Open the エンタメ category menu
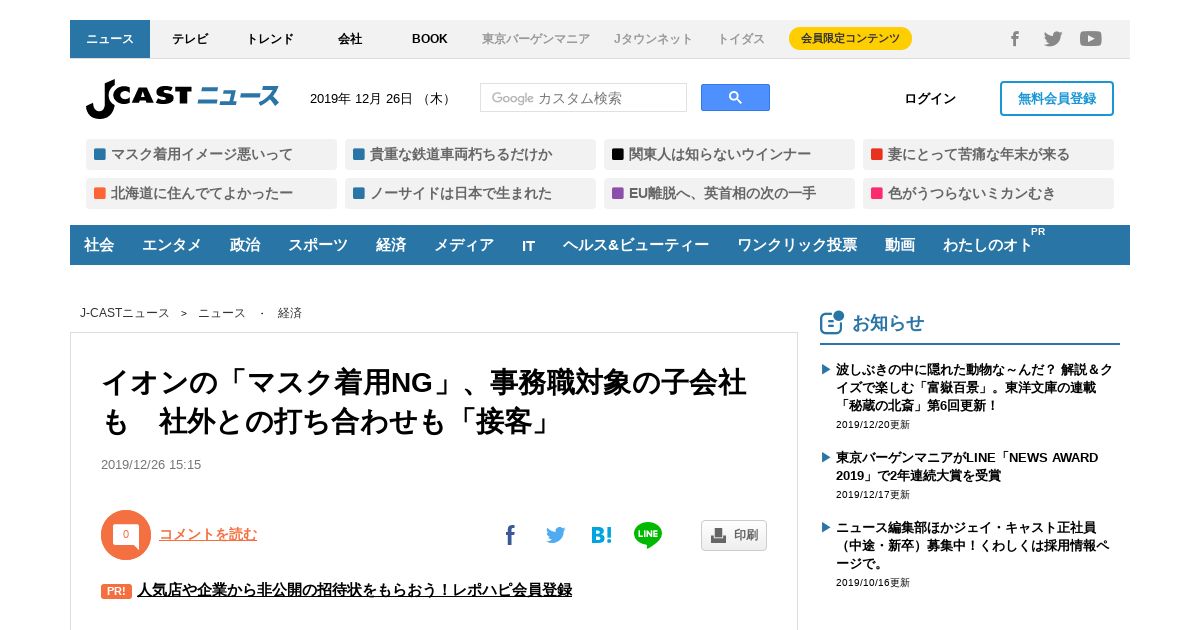This screenshot has width=1200, height=630. tap(172, 245)
